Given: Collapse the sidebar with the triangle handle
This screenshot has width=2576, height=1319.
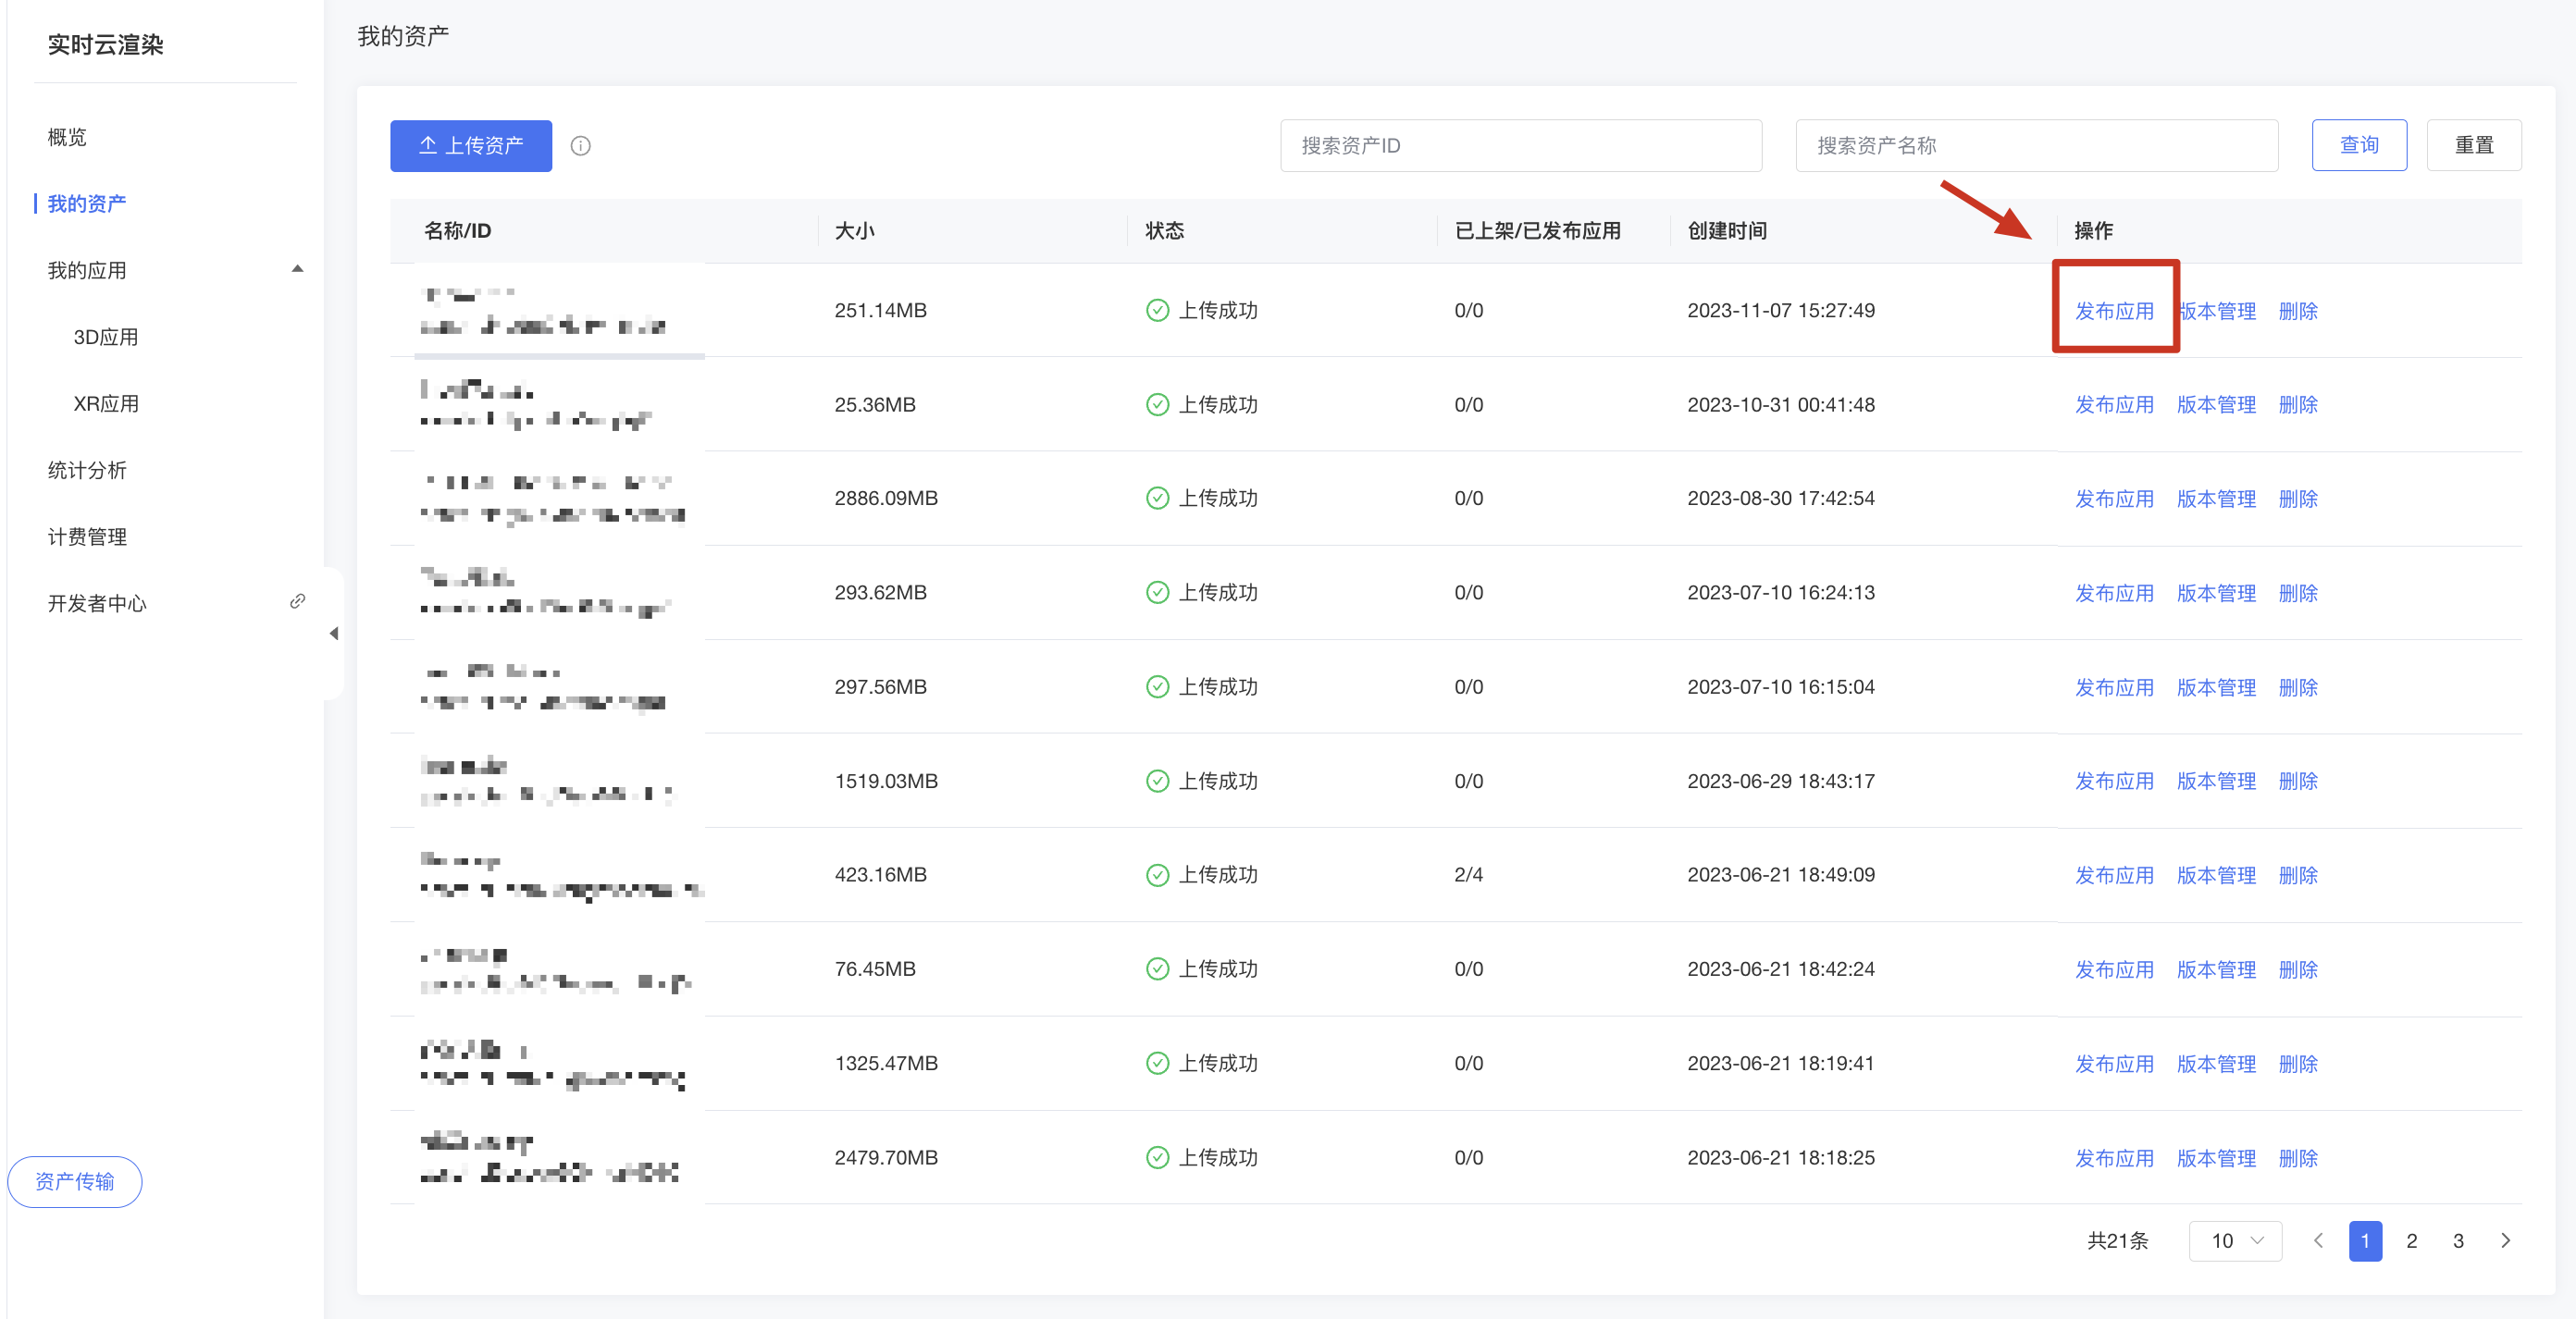Looking at the screenshot, I should [334, 633].
